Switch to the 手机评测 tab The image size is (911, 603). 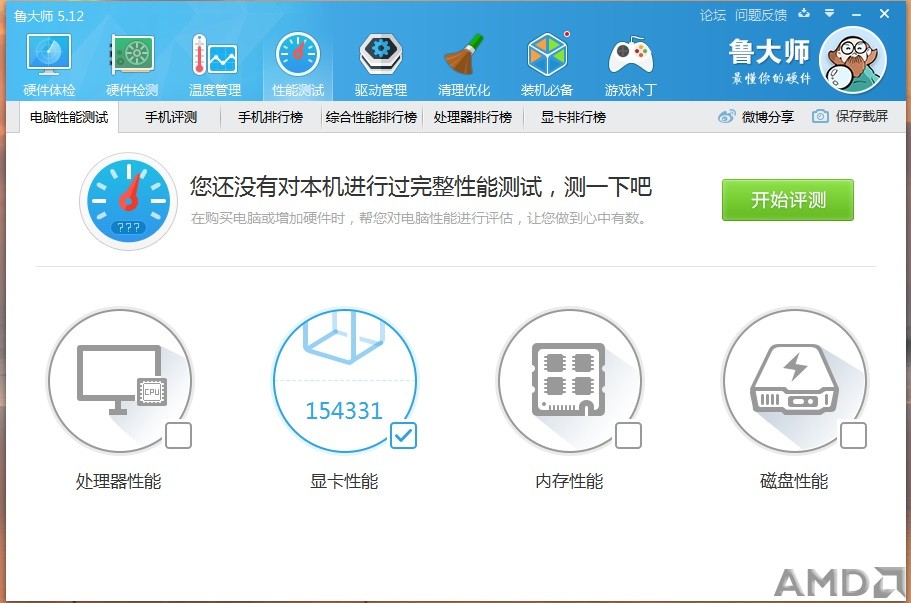click(x=171, y=117)
